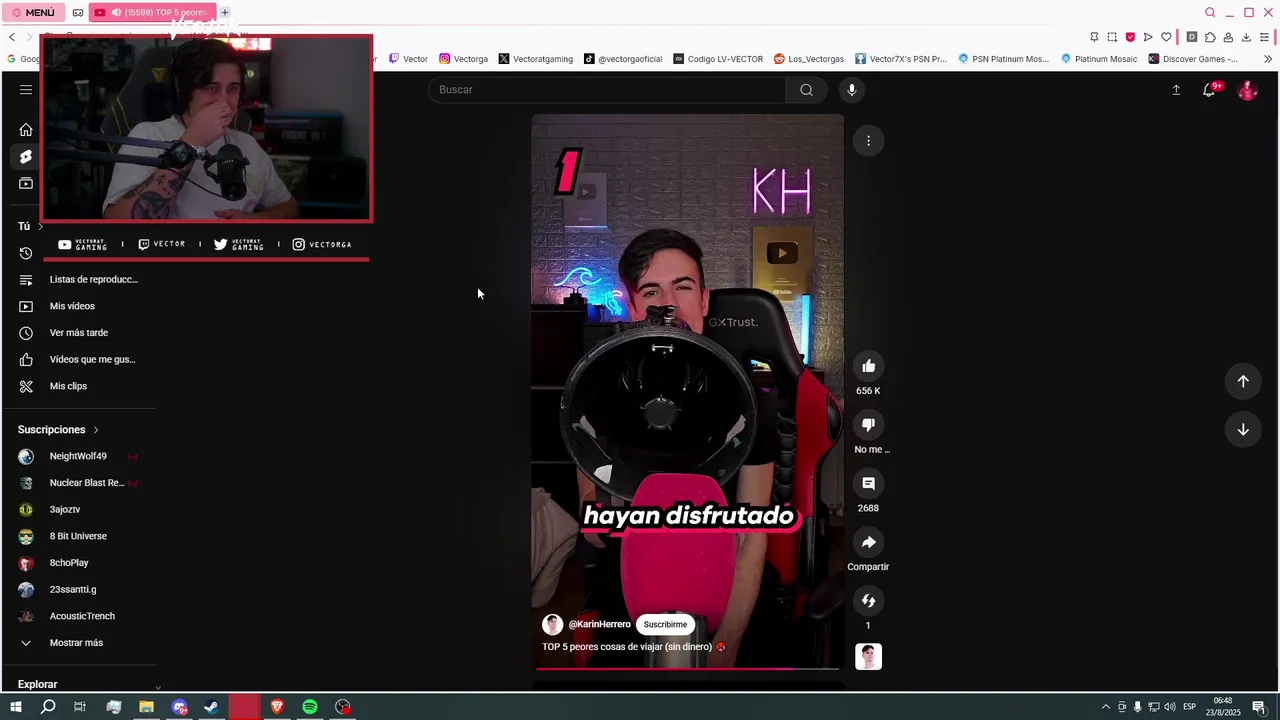Open the browser MENÚ button
This screenshot has width=1280, height=720.
click(34, 13)
